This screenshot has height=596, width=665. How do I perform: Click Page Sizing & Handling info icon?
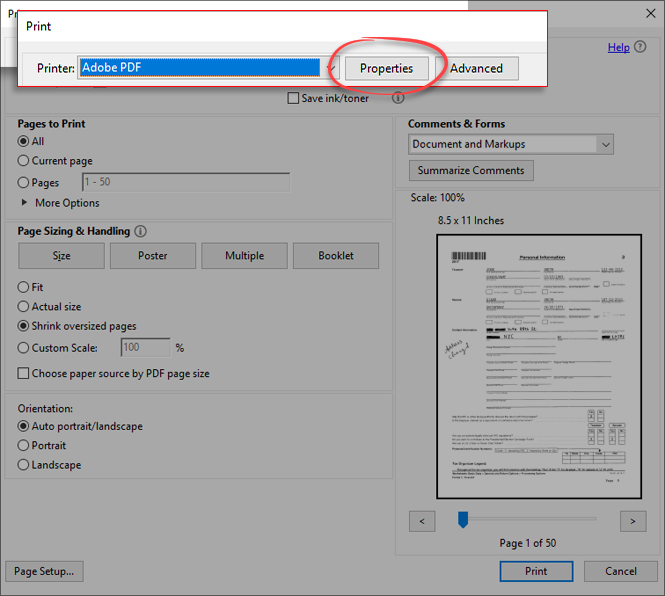(x=141, y=231)
